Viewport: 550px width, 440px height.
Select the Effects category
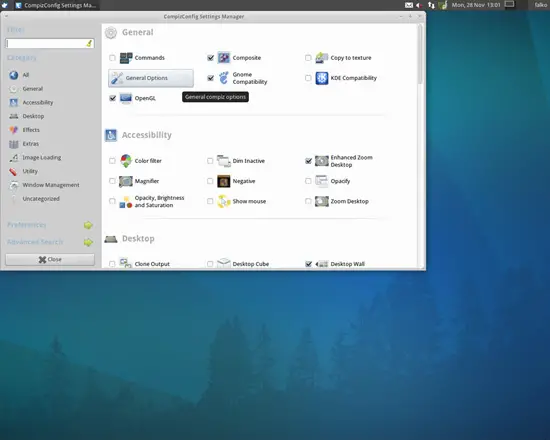(31, 130)
